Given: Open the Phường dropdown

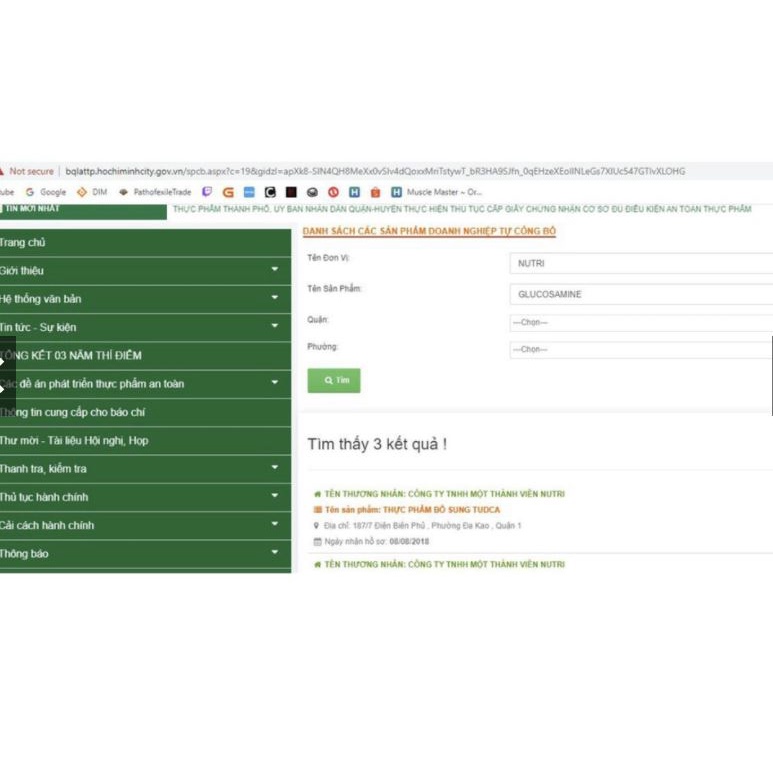Looking at the screenshot, I should (x=640, y=349).
